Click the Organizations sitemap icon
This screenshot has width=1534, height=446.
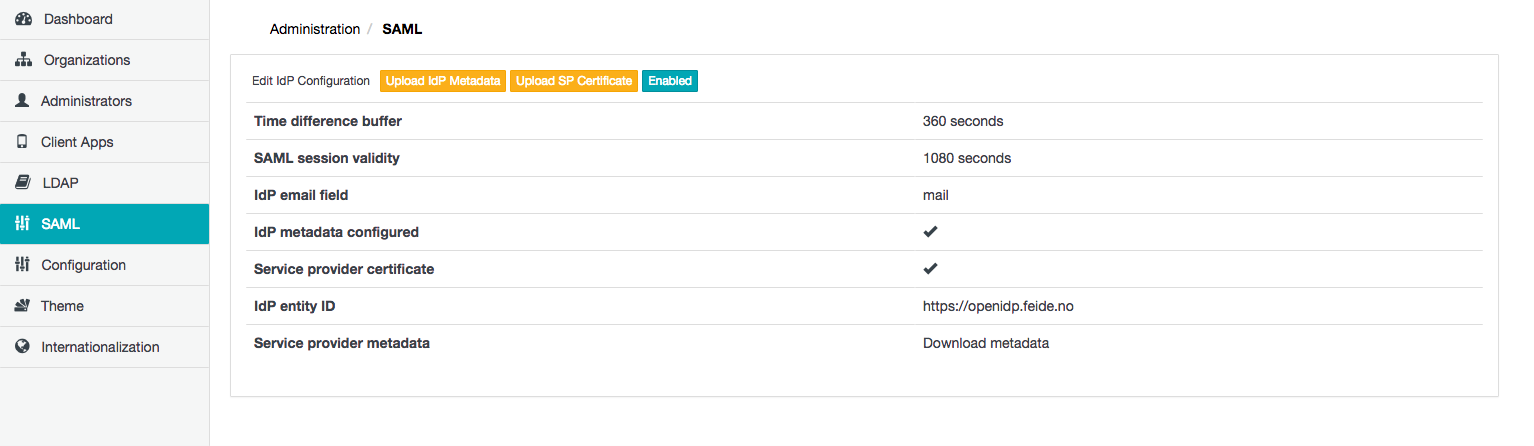[x=24, y=60]
